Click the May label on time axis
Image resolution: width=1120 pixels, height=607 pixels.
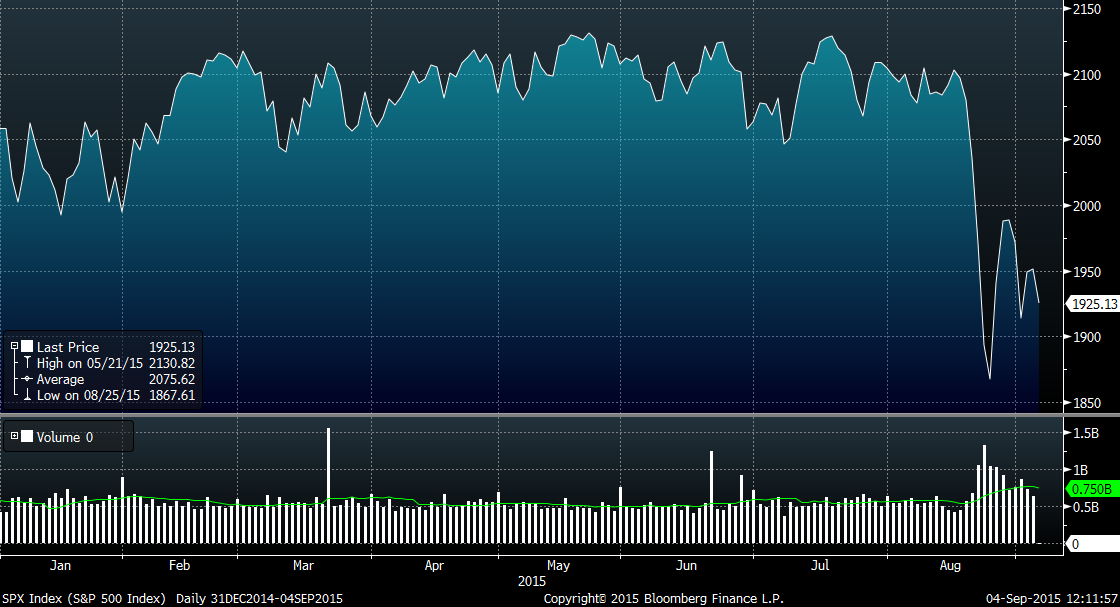click(x=558, y=565)
